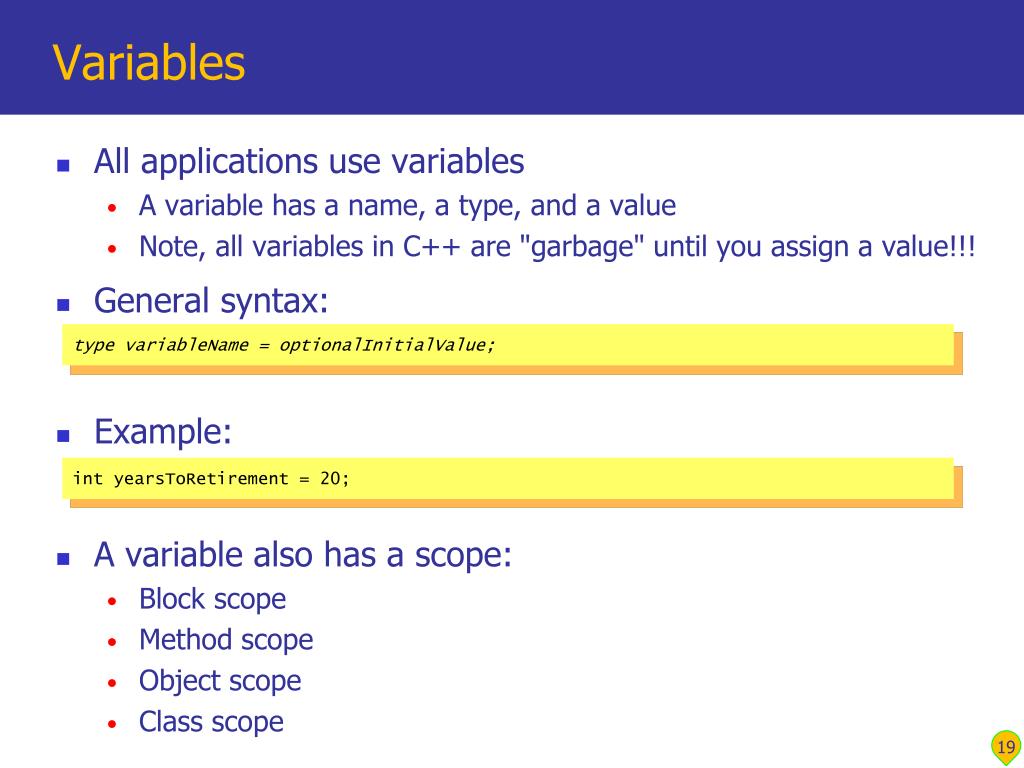Click the square bullet before "A variable also"
Viewport: 1024px width, 768px height.
click(63, 558)
